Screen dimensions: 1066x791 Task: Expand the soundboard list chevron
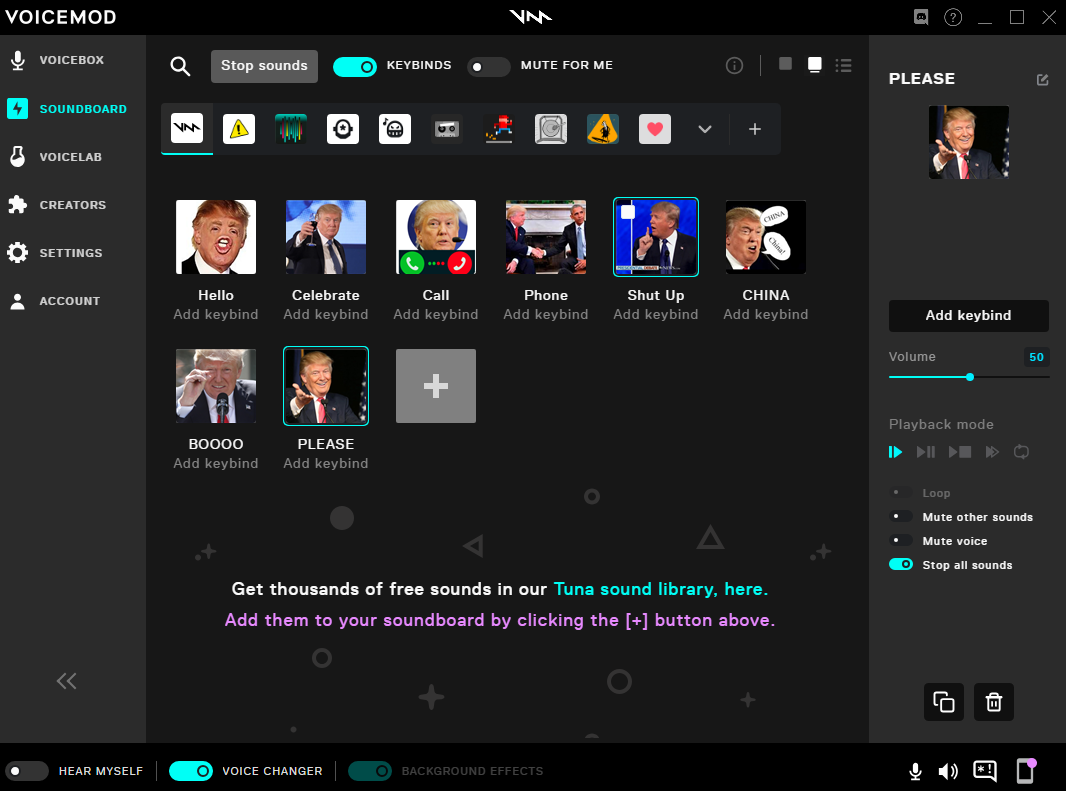tap(705, 129)
